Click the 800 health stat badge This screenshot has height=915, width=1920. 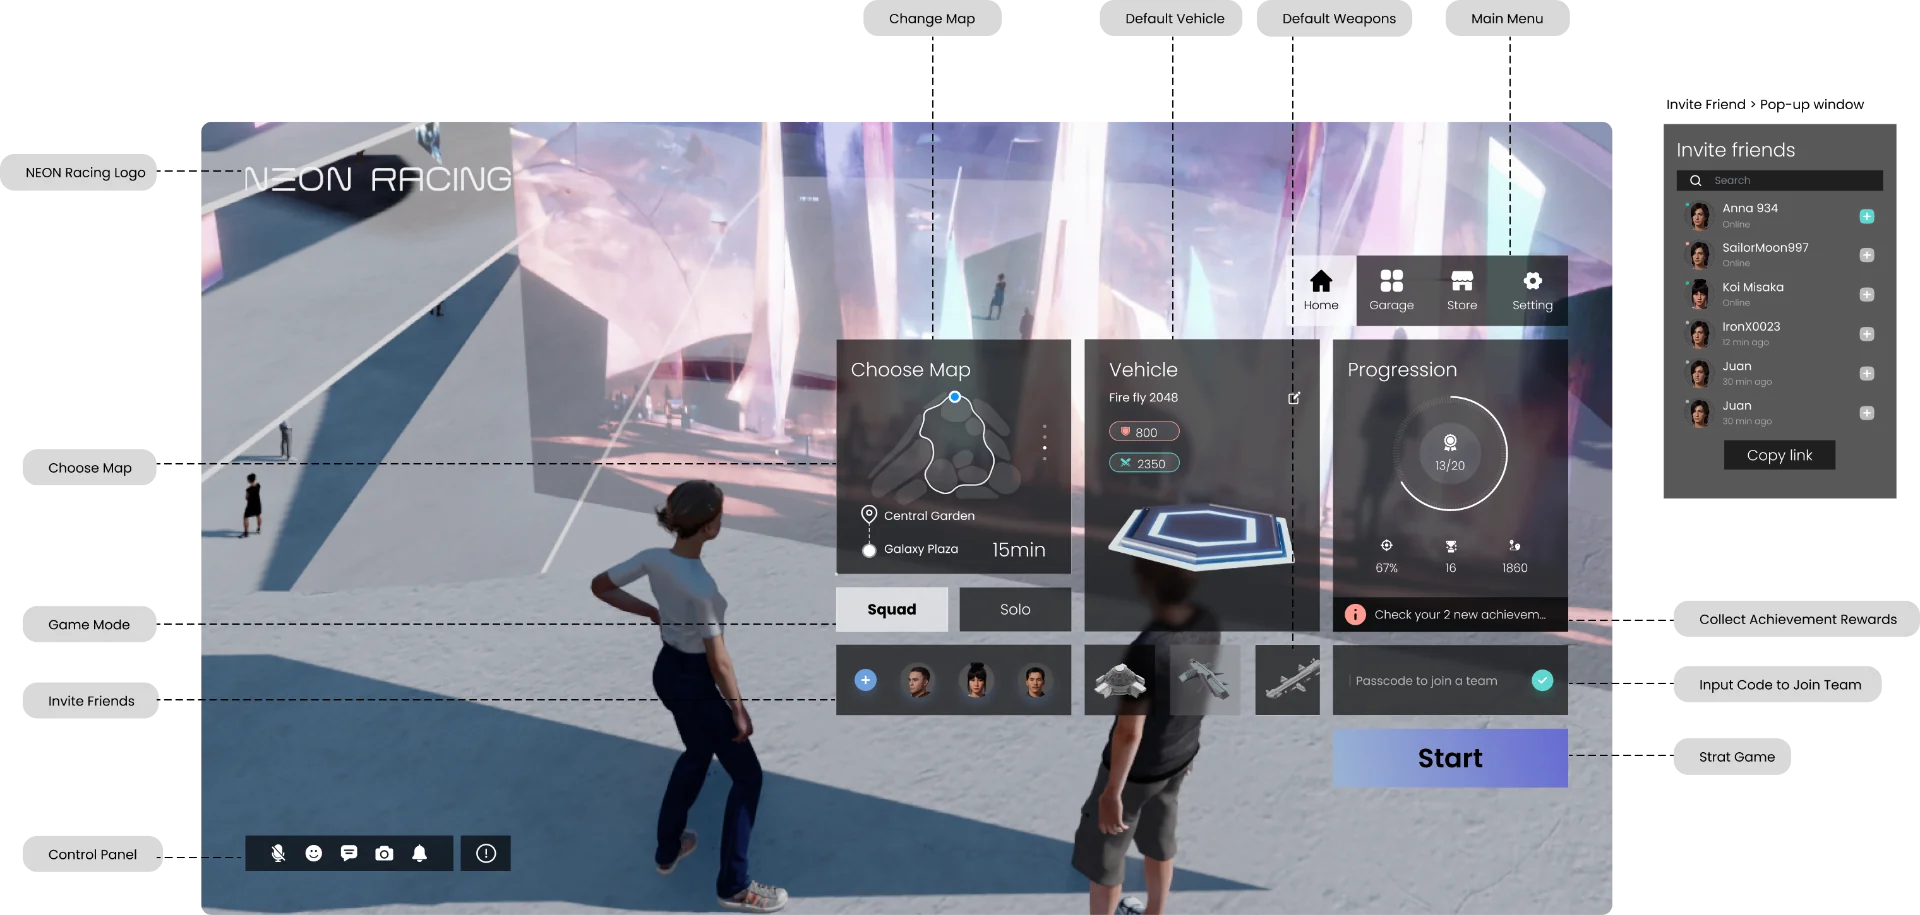1144,432
